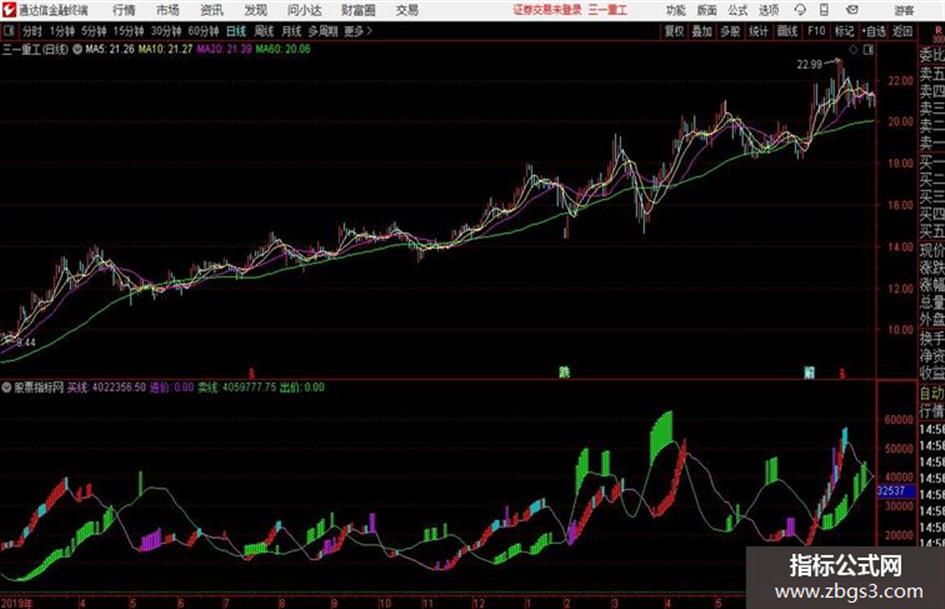The height and width of the screenshot is (609, 945).
Task: Open the 财富圈 menu
Action: [358, 10]
